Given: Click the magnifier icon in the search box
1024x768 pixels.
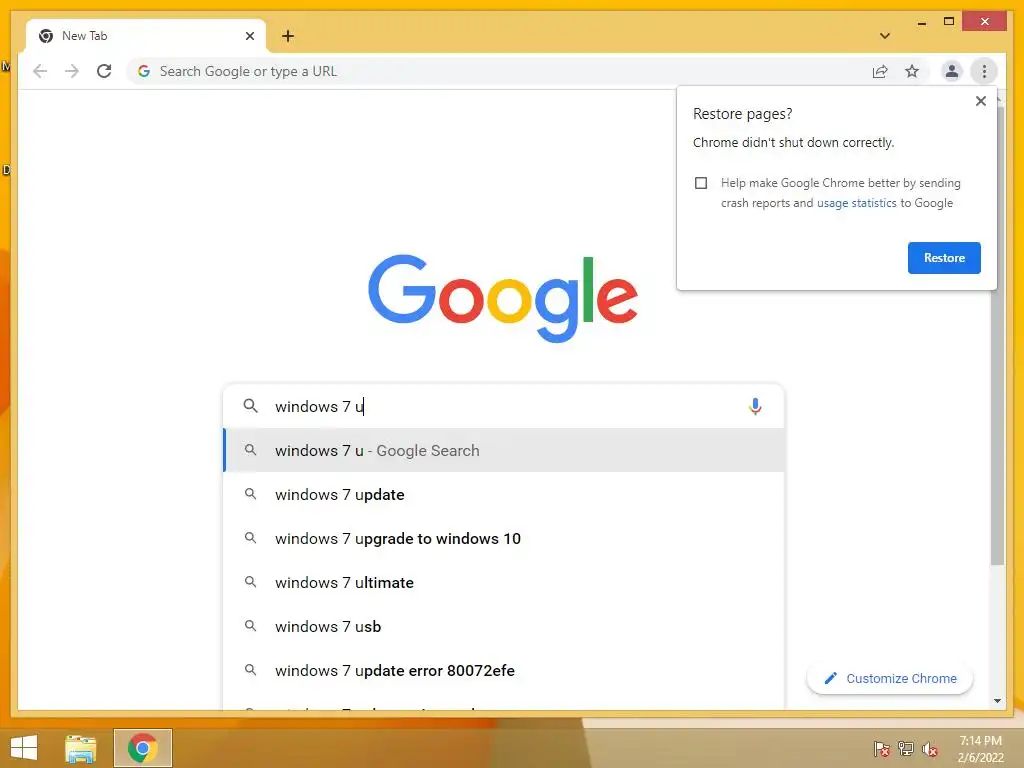Looking at the screenshot, I should point(250,406).
